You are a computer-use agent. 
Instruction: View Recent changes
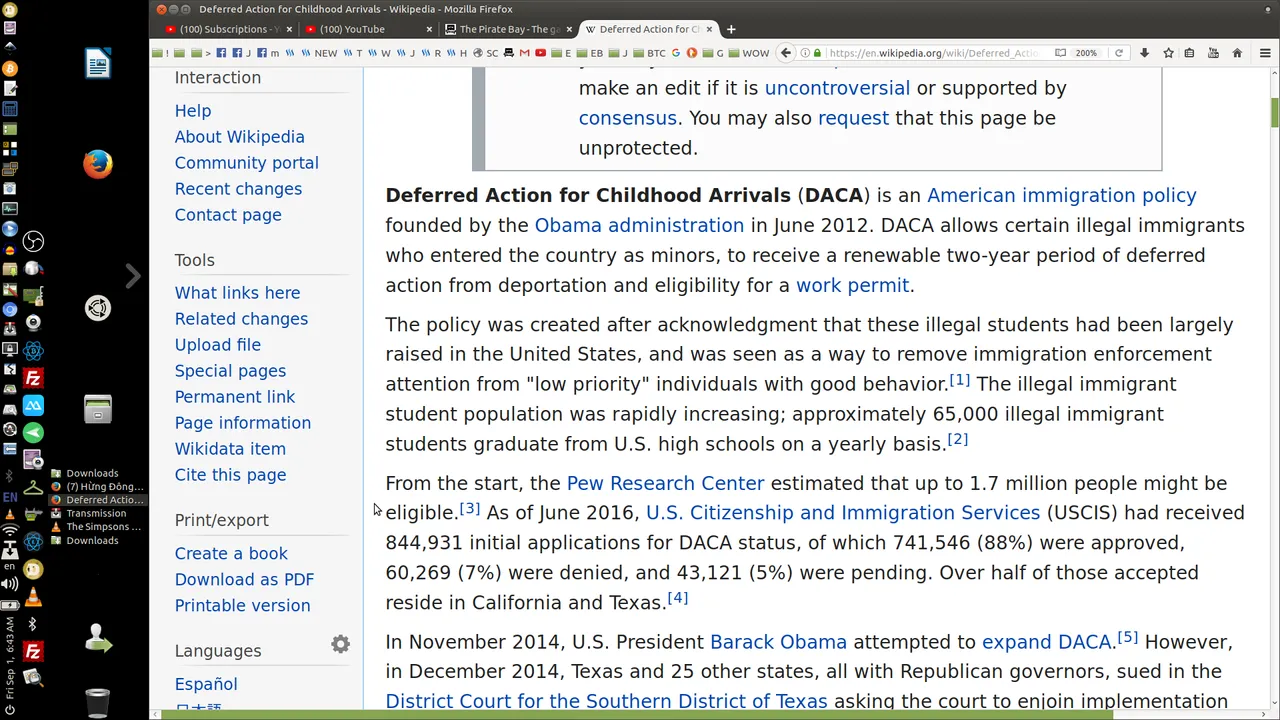coord(238,189)
